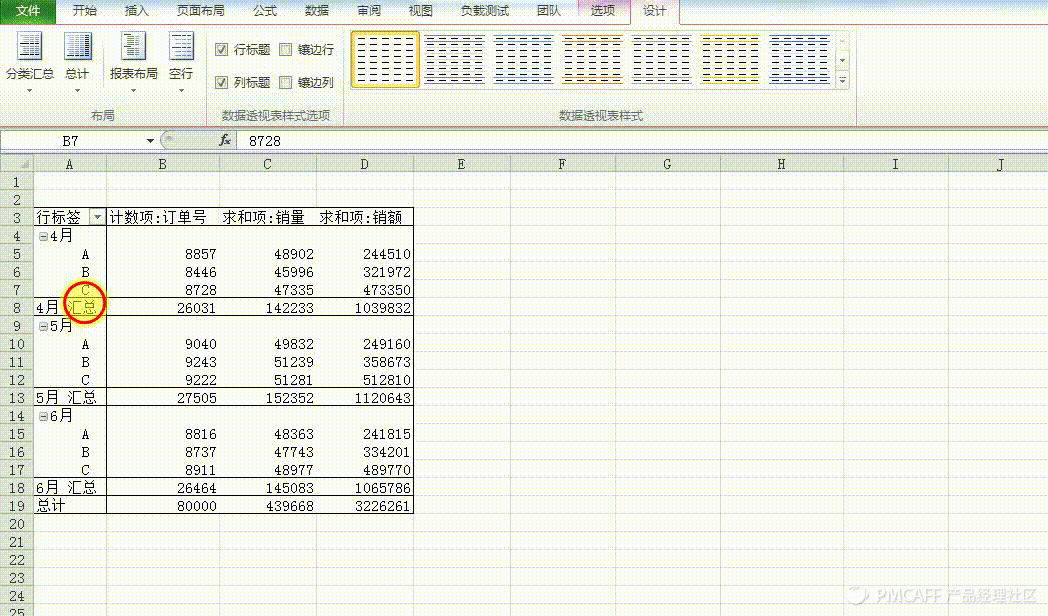The height and width of the screenshot is (616, 1048).
Task: Open the 文件 file menu
Action: (x=28, y=11)
